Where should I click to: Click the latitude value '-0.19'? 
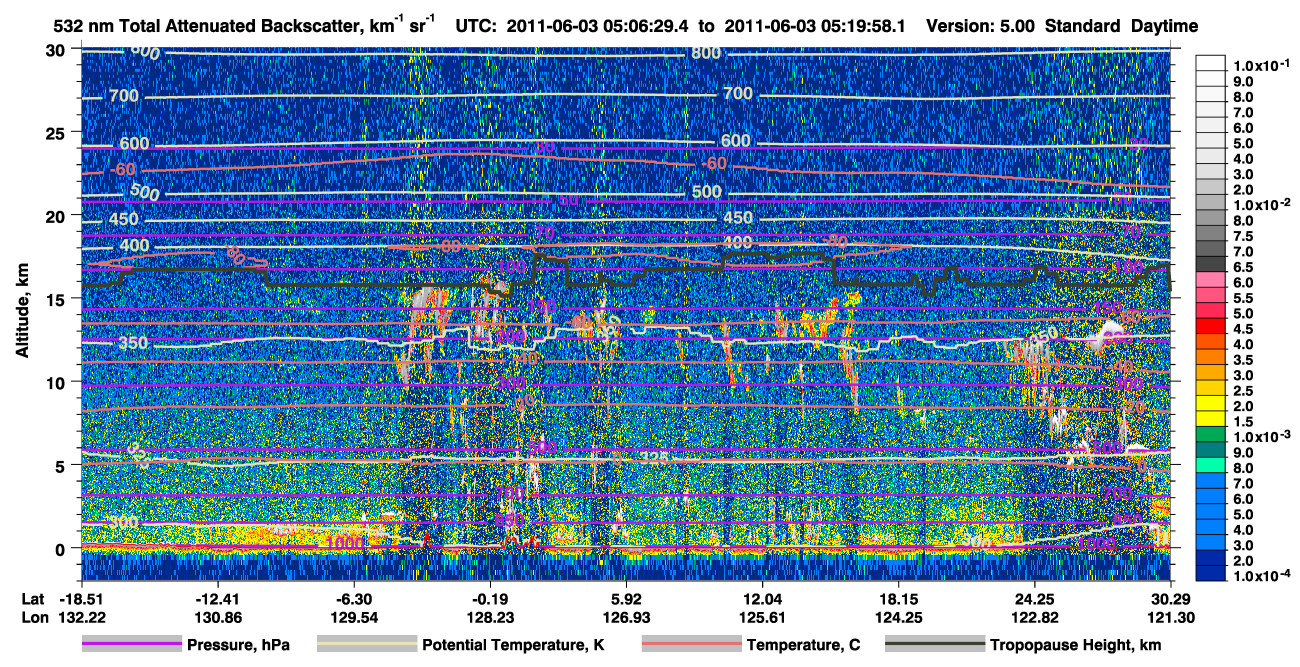[490, 599]
